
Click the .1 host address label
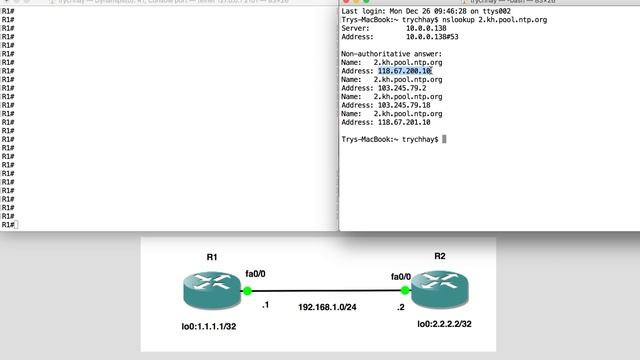(x=265, y=305)
